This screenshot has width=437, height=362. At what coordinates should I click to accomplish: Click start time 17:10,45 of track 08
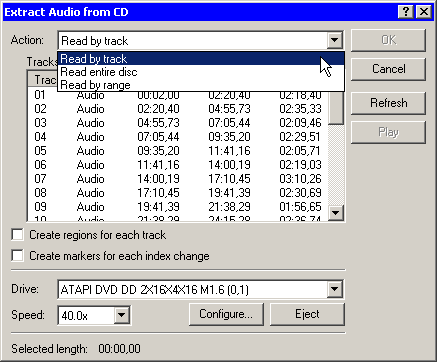tap(158, 193)
